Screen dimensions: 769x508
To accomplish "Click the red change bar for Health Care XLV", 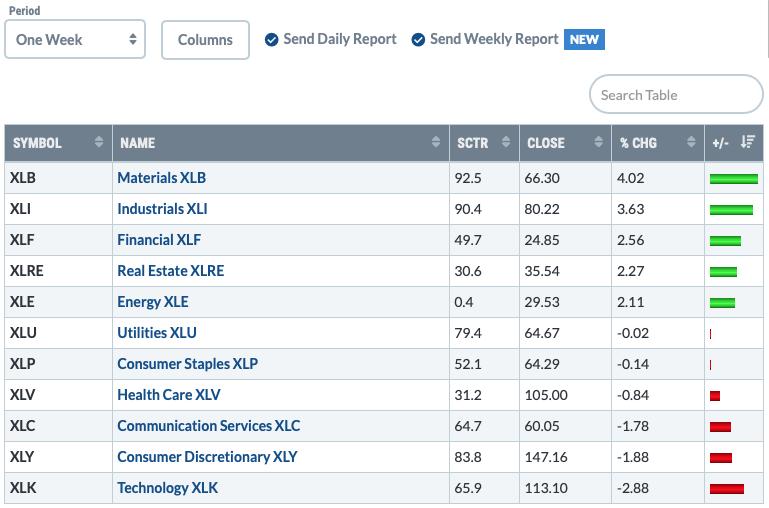I will click(715, 396).
